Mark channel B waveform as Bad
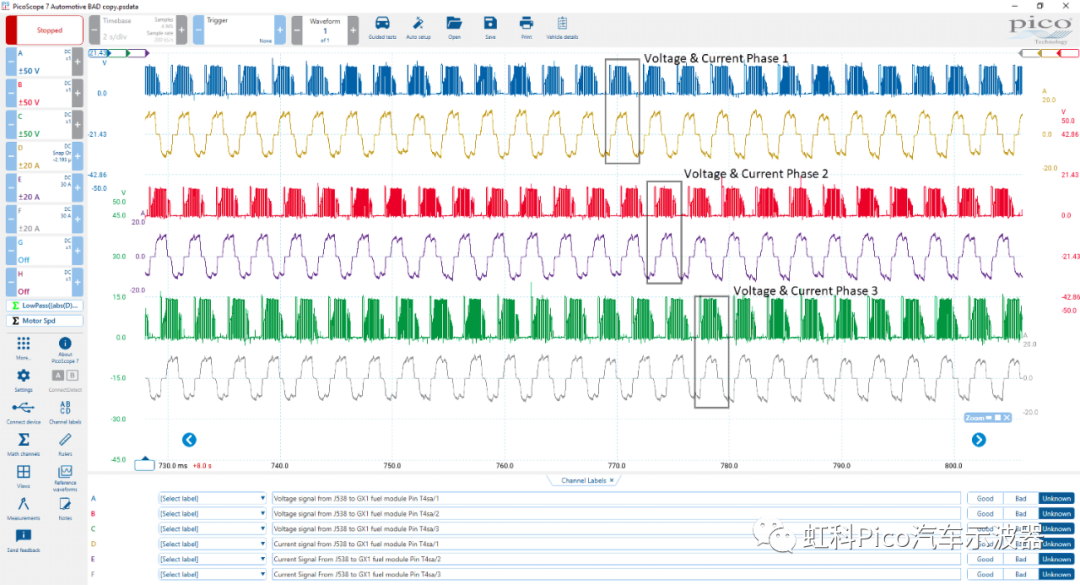 click(1021, 514)
